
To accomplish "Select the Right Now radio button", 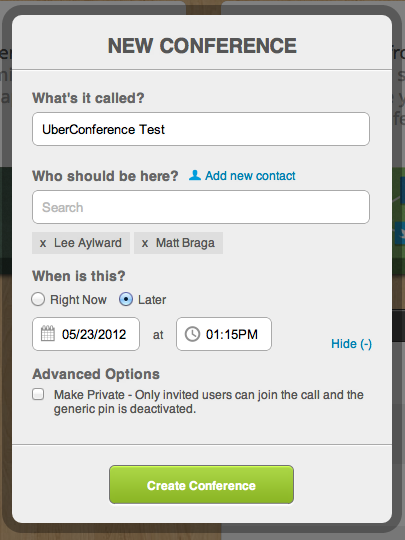I will (38, 299).
